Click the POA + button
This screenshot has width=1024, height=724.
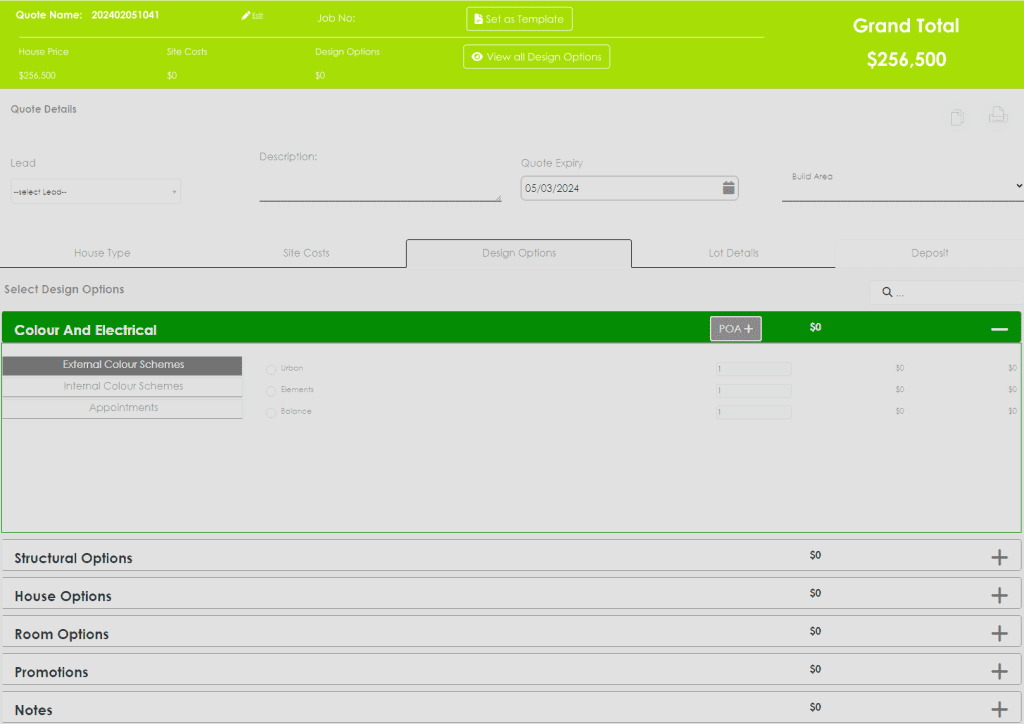[735, 329]
